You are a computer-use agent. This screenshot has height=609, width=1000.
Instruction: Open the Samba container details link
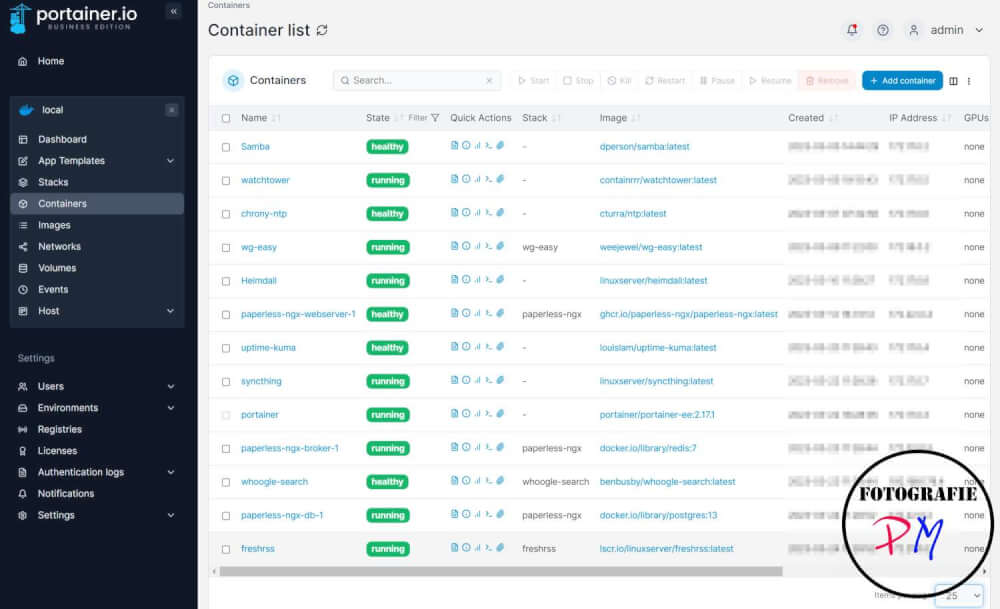255,147
